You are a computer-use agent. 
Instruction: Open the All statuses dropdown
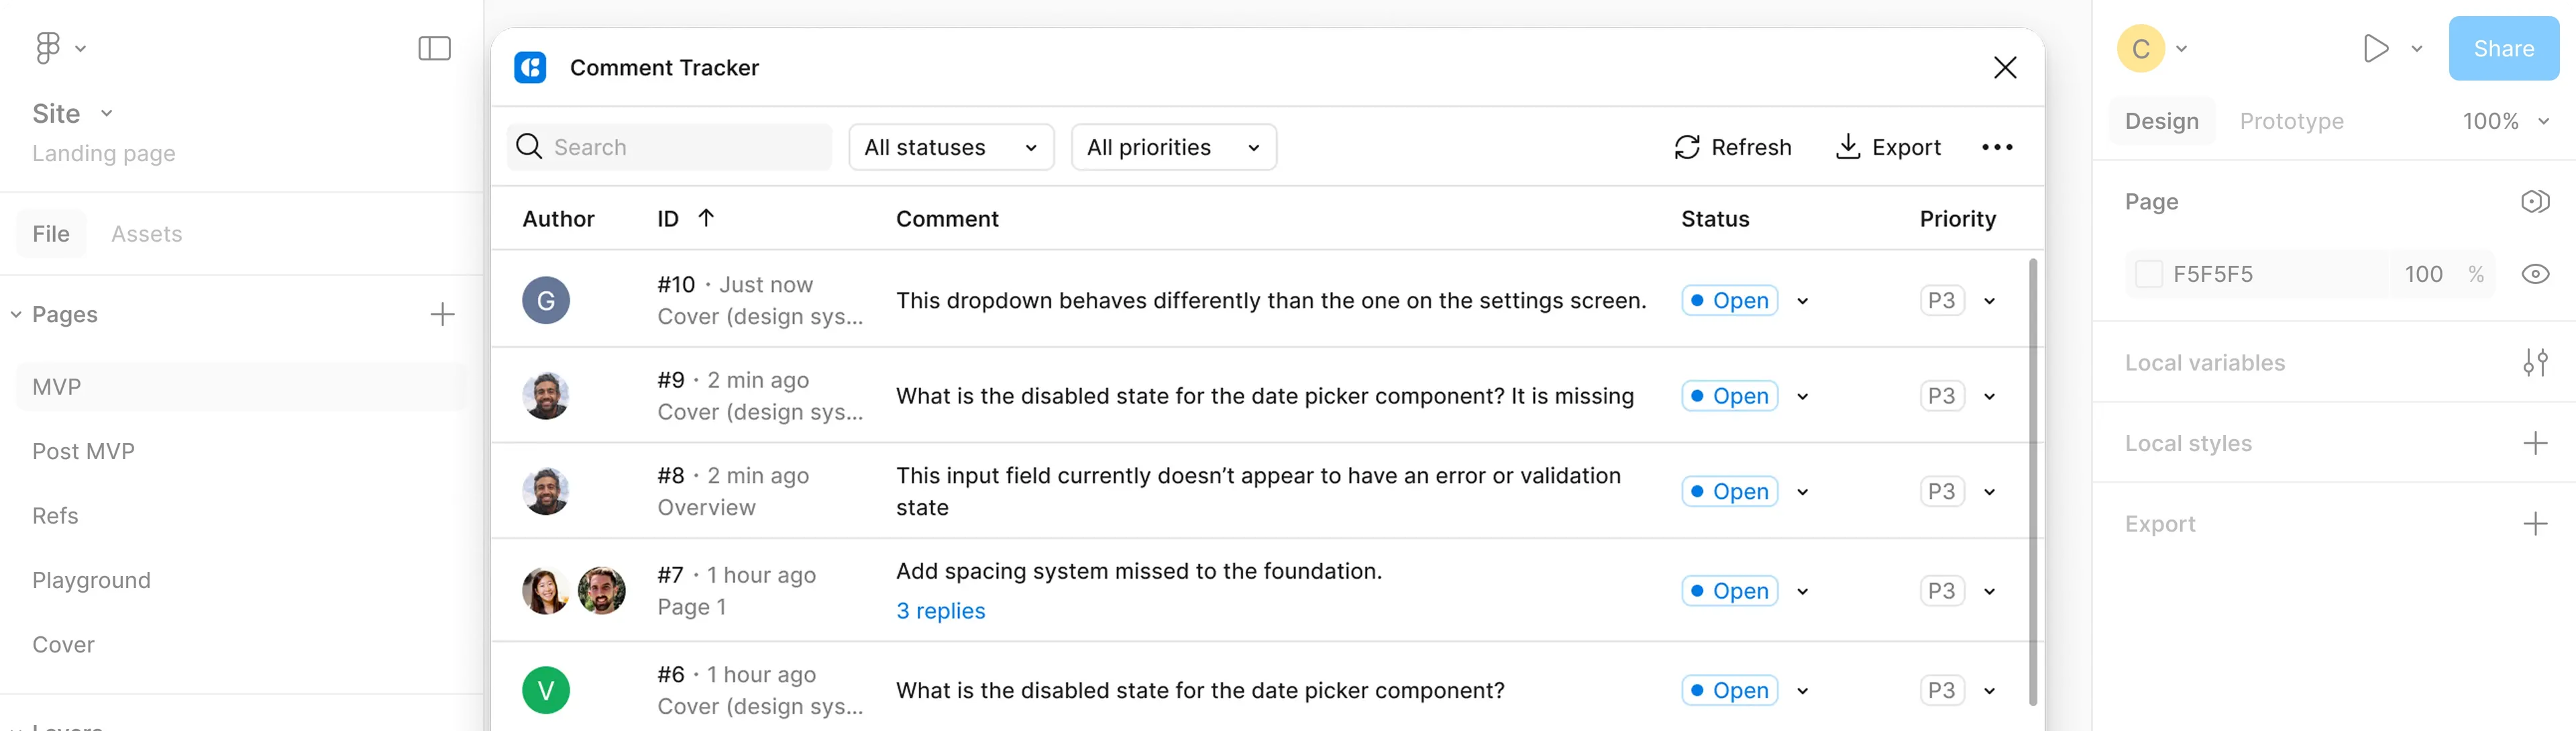tap(950, 147)
